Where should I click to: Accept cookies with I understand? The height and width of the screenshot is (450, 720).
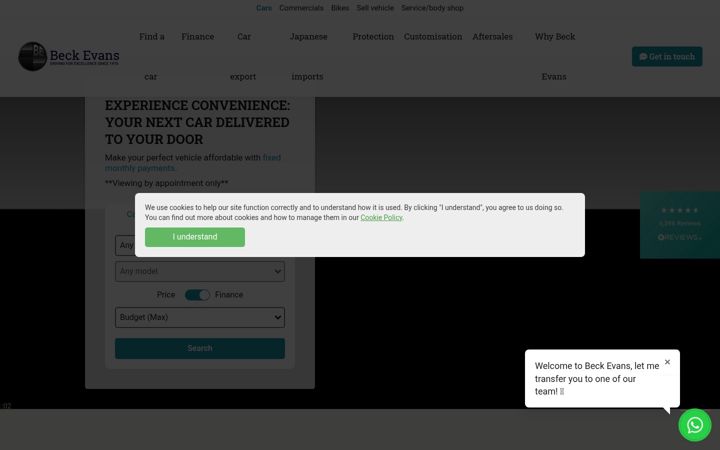(x=195, y=237)
